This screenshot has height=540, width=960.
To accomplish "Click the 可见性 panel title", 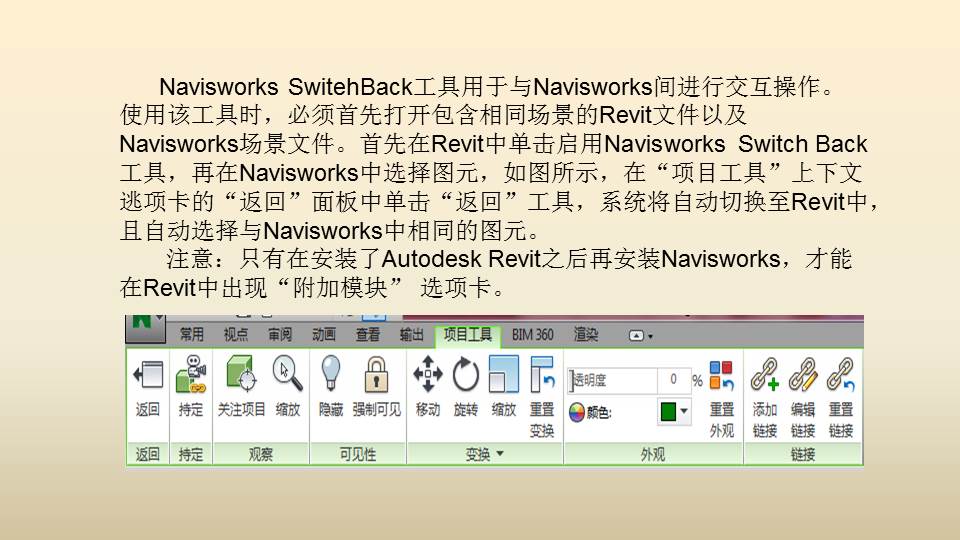I will pyautogui.click(x=358, y=454).
